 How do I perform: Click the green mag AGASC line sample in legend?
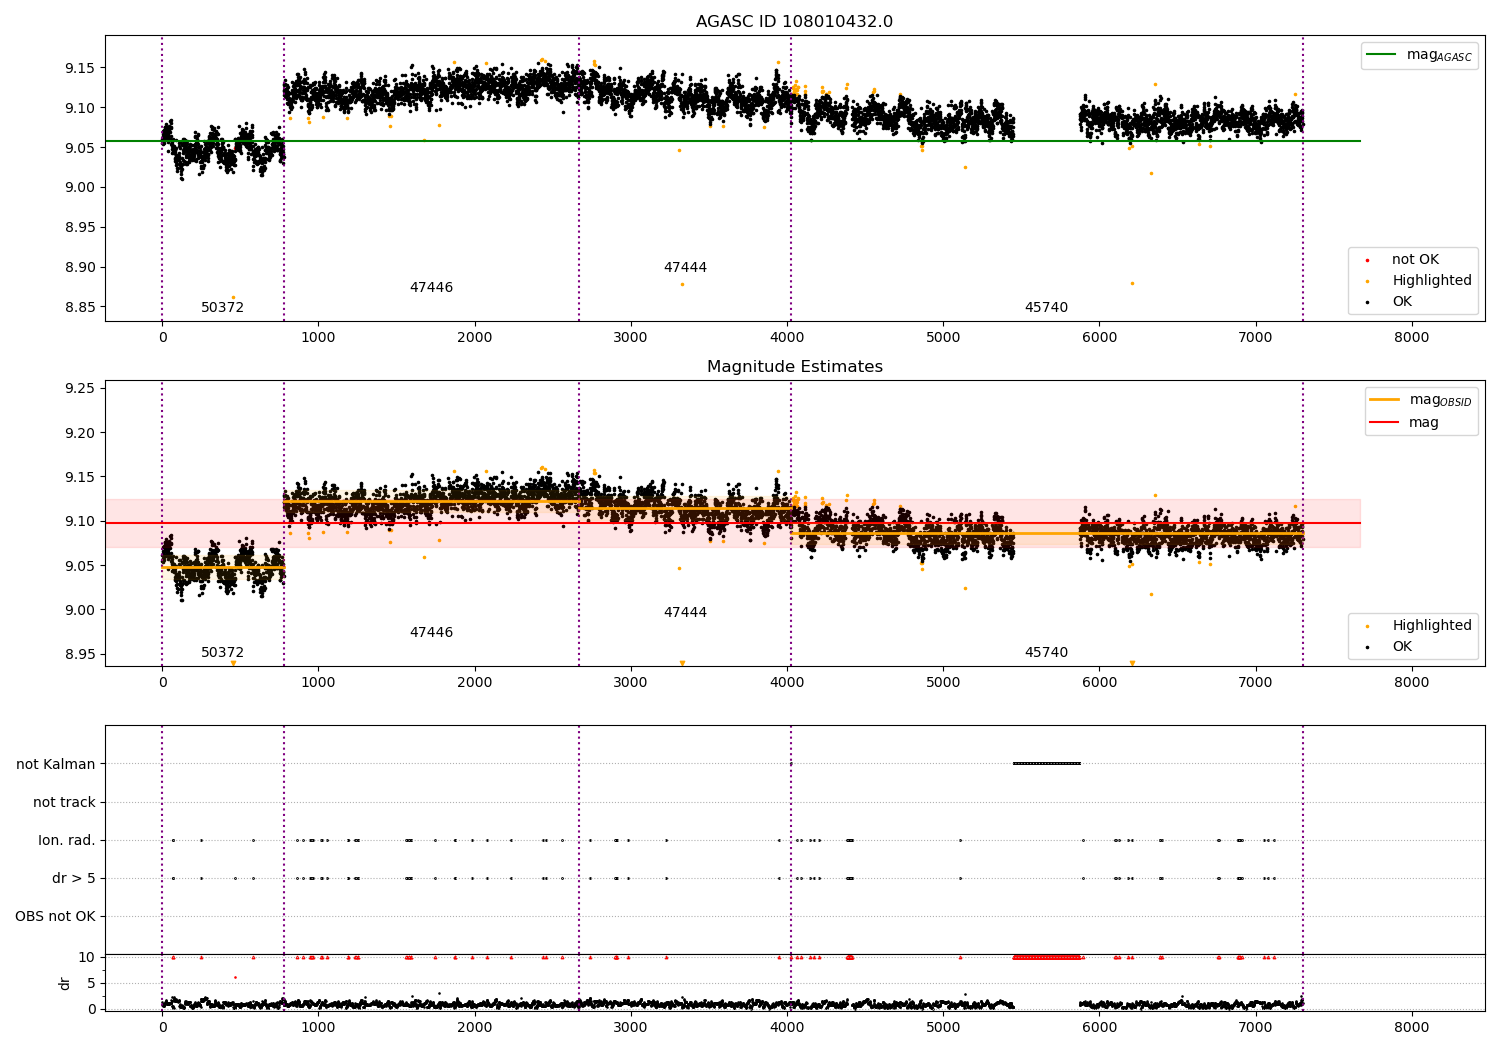coord(1383,55)
